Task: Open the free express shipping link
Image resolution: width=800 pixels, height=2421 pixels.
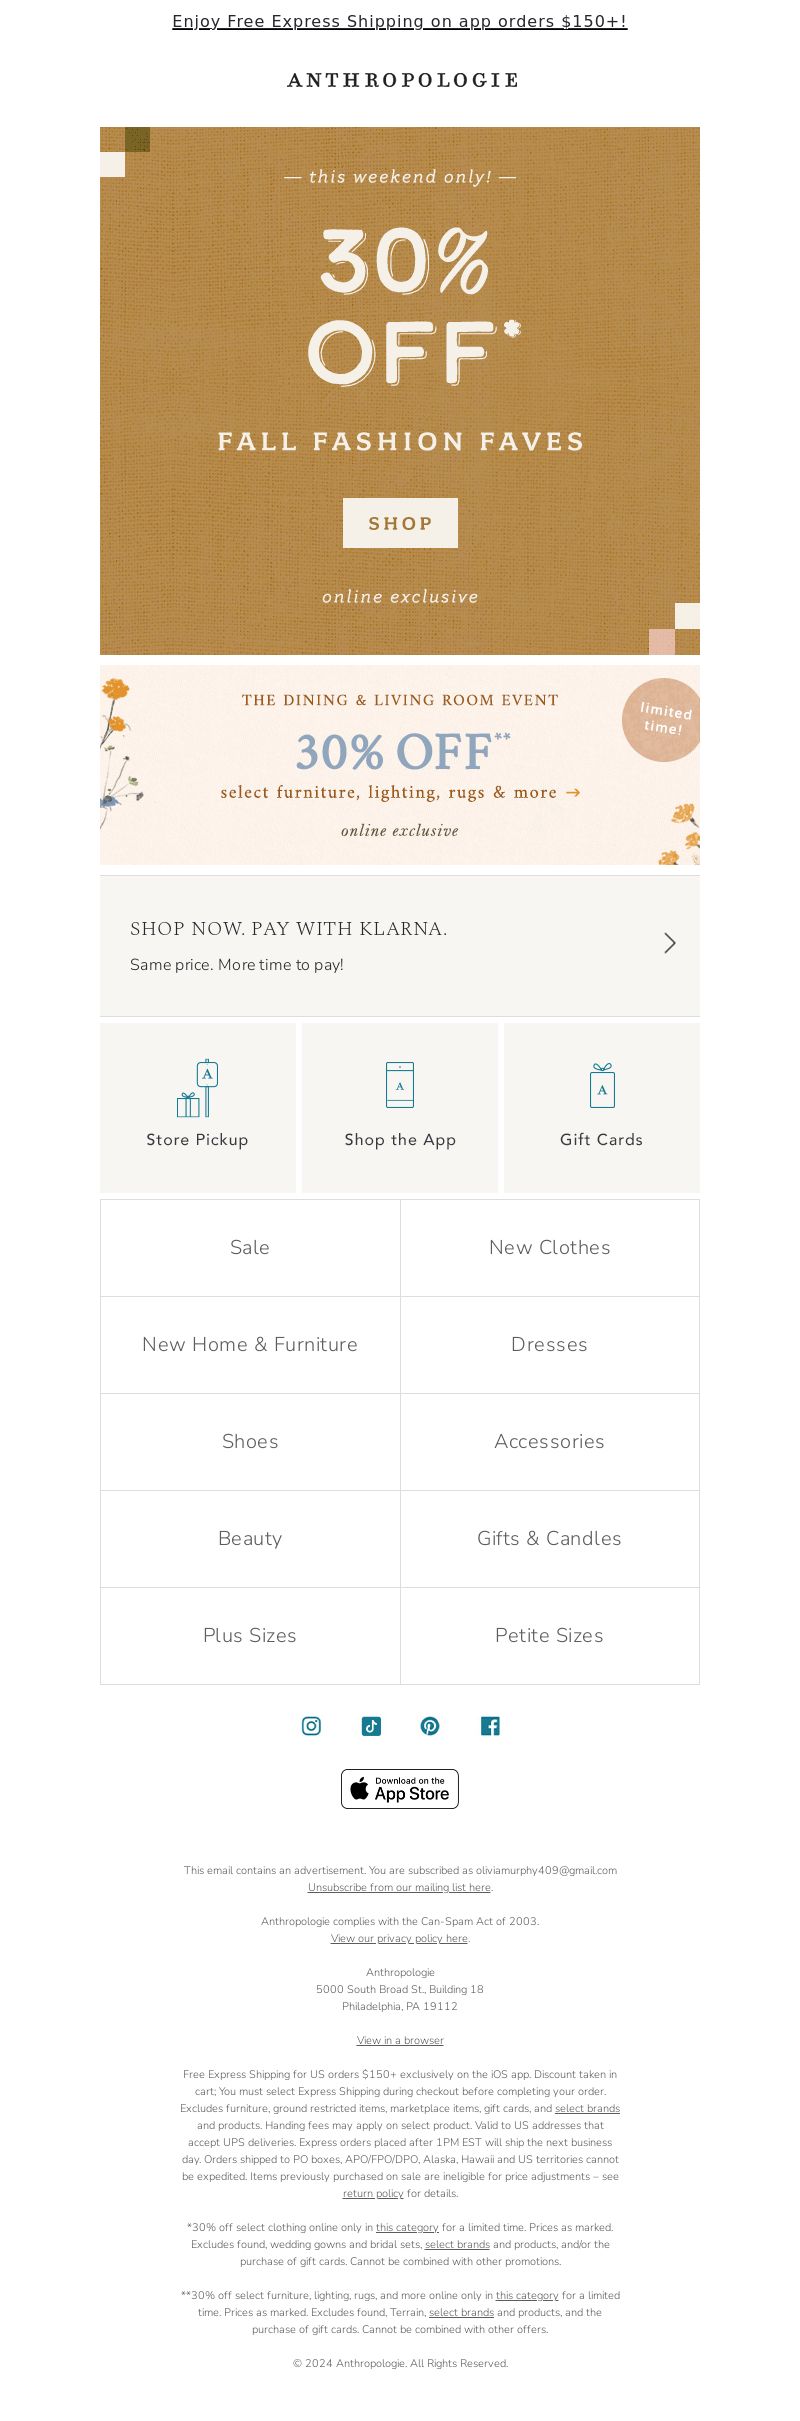Action: click(x=400, y=21)
